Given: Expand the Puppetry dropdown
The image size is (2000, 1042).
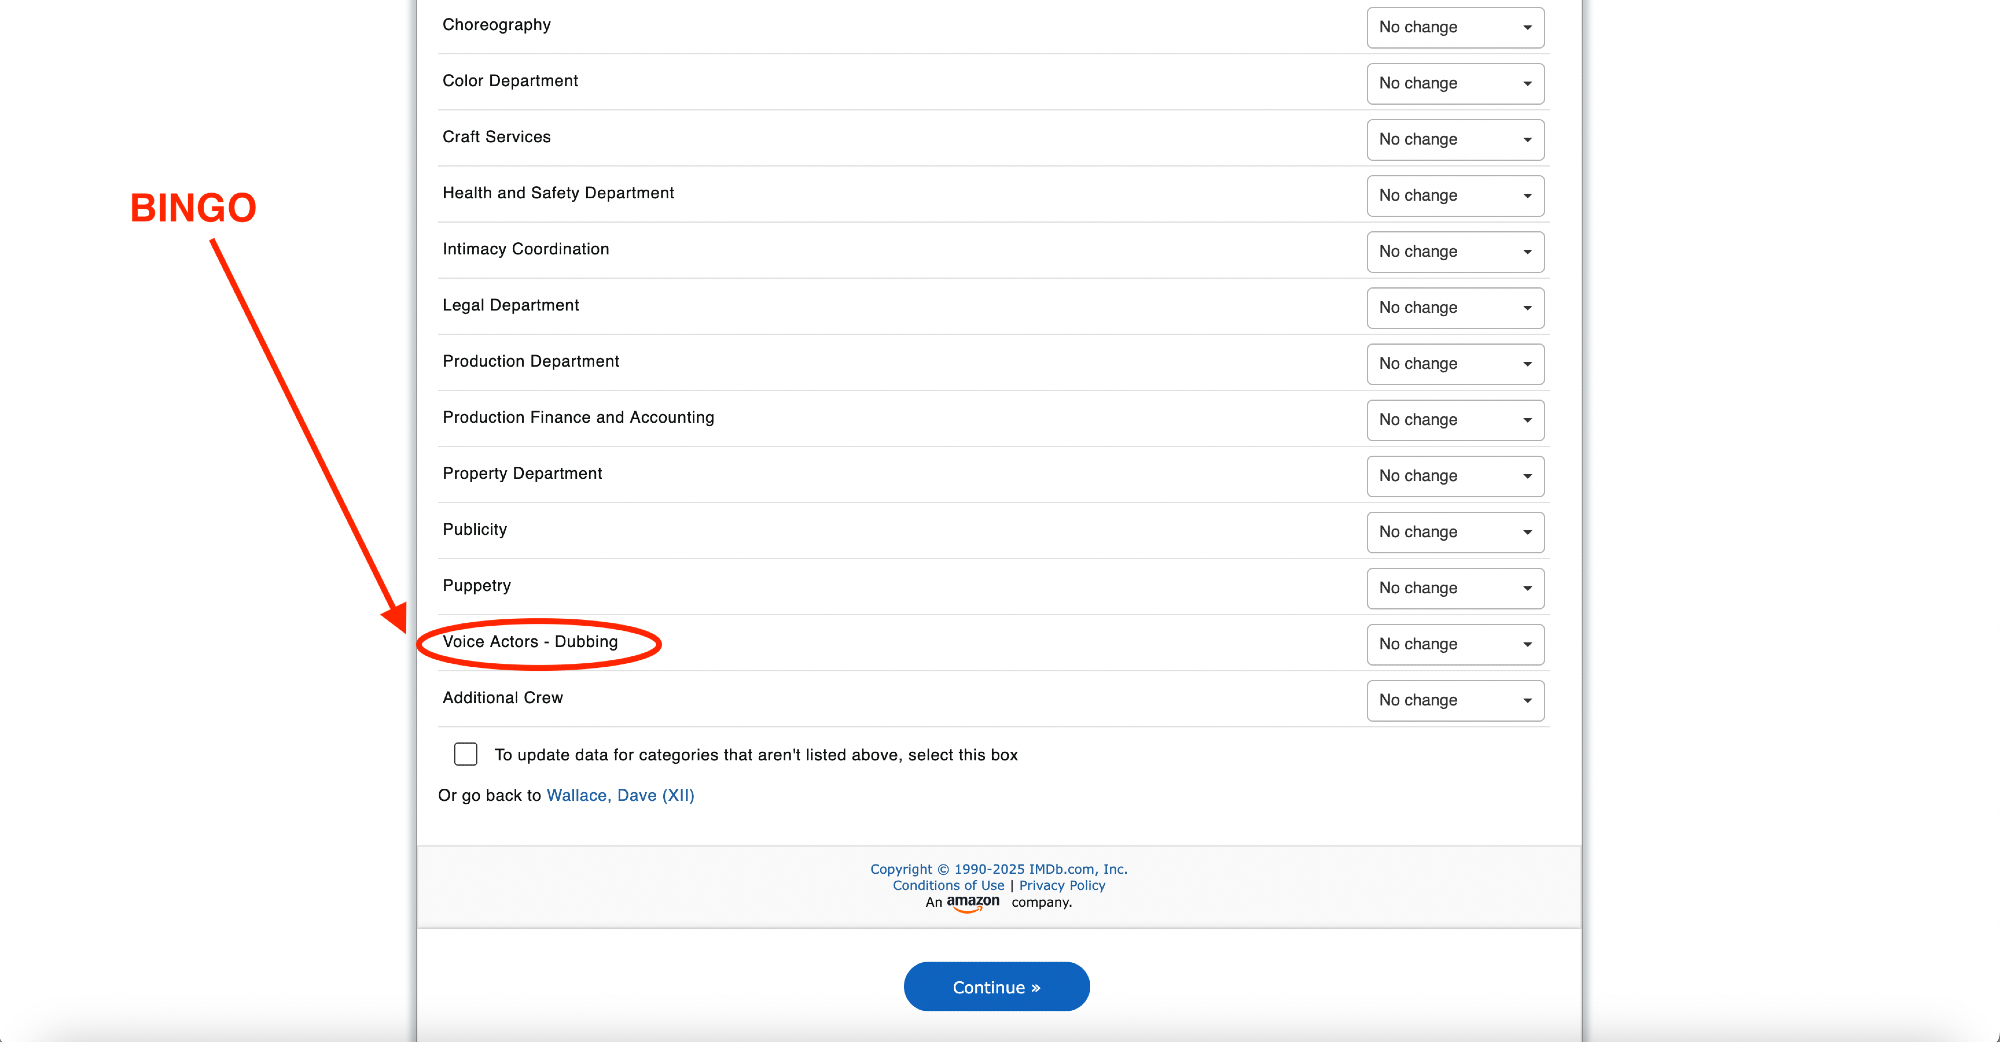Looking at the screenshot, I should click(1455, 587).
